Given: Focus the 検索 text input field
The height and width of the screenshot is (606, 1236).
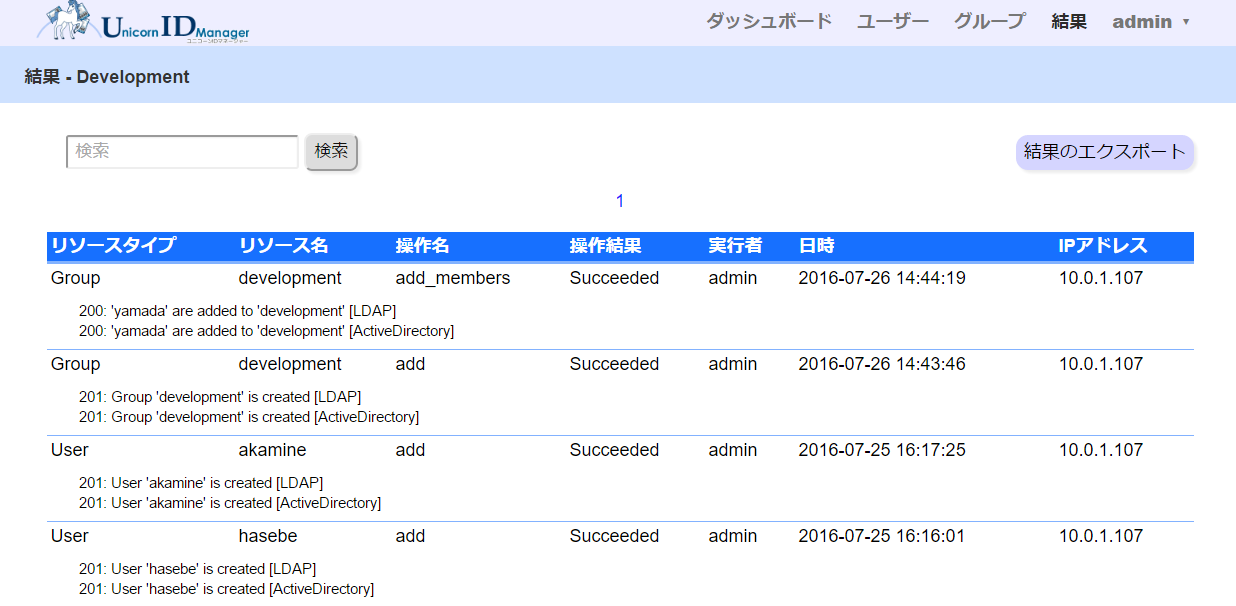Looking at the screenshot, I should pyautogui.click(x=182, y=152).
